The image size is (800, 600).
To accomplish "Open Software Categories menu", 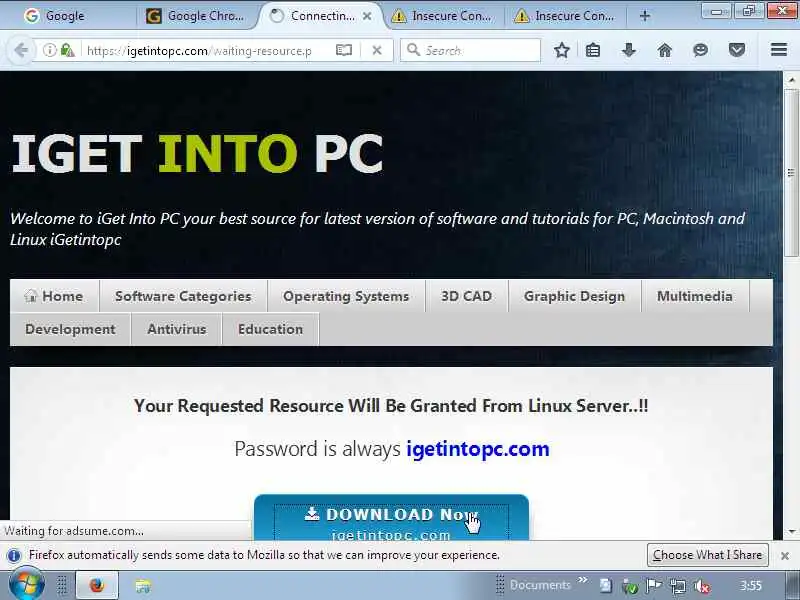I will (x=183, y=296).
